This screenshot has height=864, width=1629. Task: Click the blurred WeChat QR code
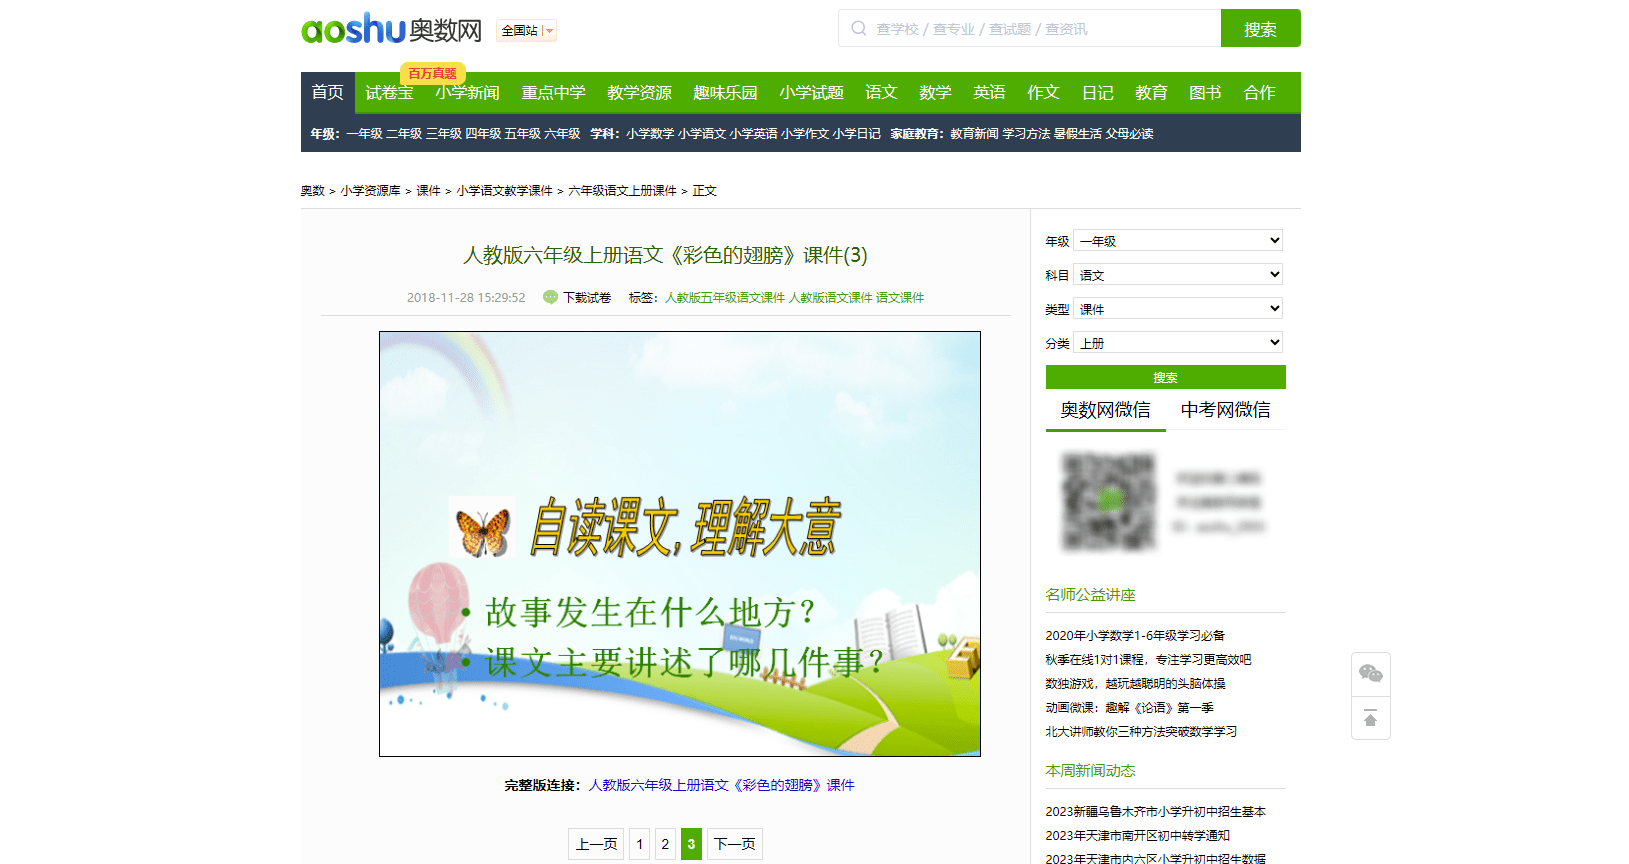(x=1108, y=501)
